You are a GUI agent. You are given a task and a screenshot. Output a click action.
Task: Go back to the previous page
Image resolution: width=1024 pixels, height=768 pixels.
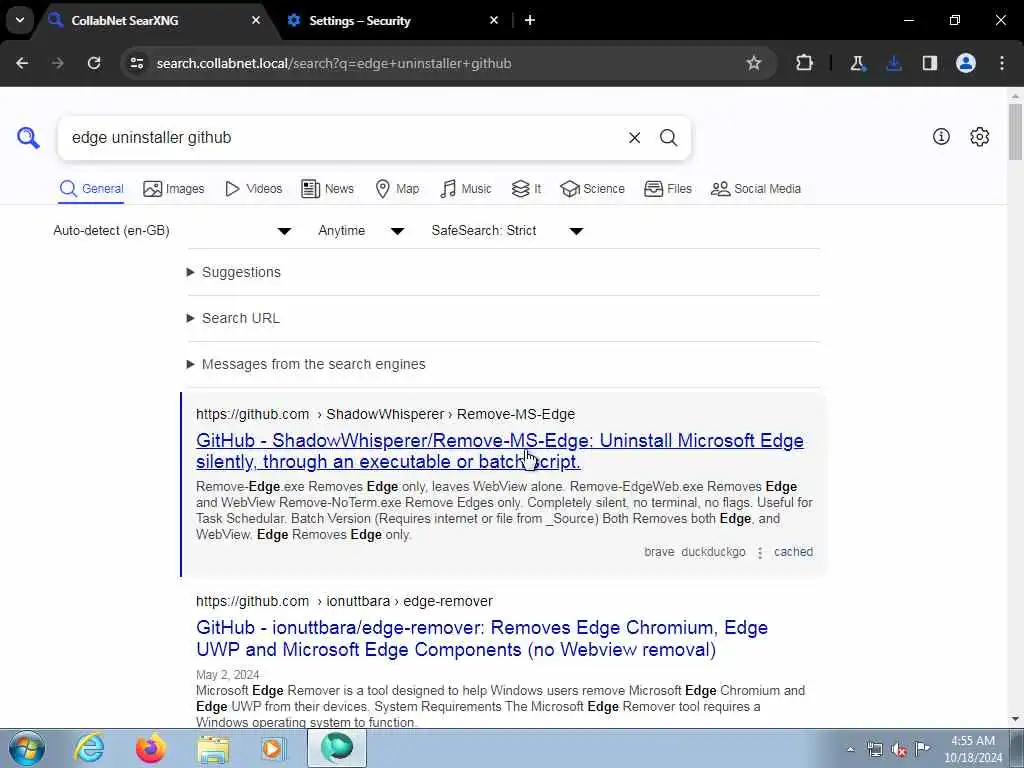22,63
